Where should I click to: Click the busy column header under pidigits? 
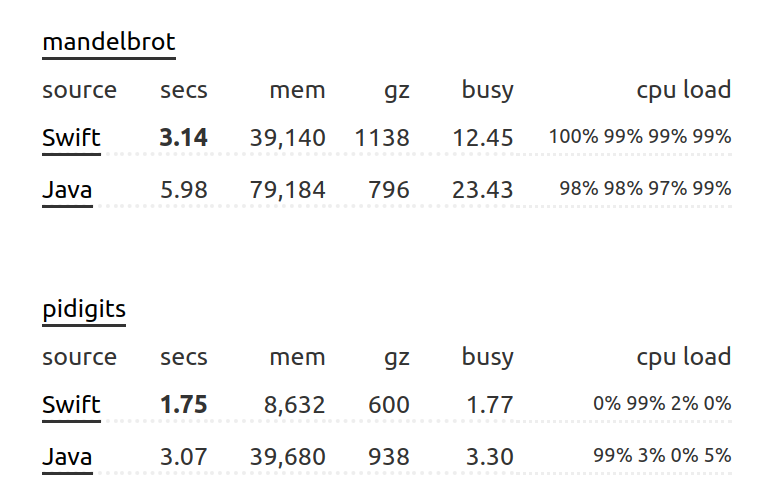pos(487,357)
